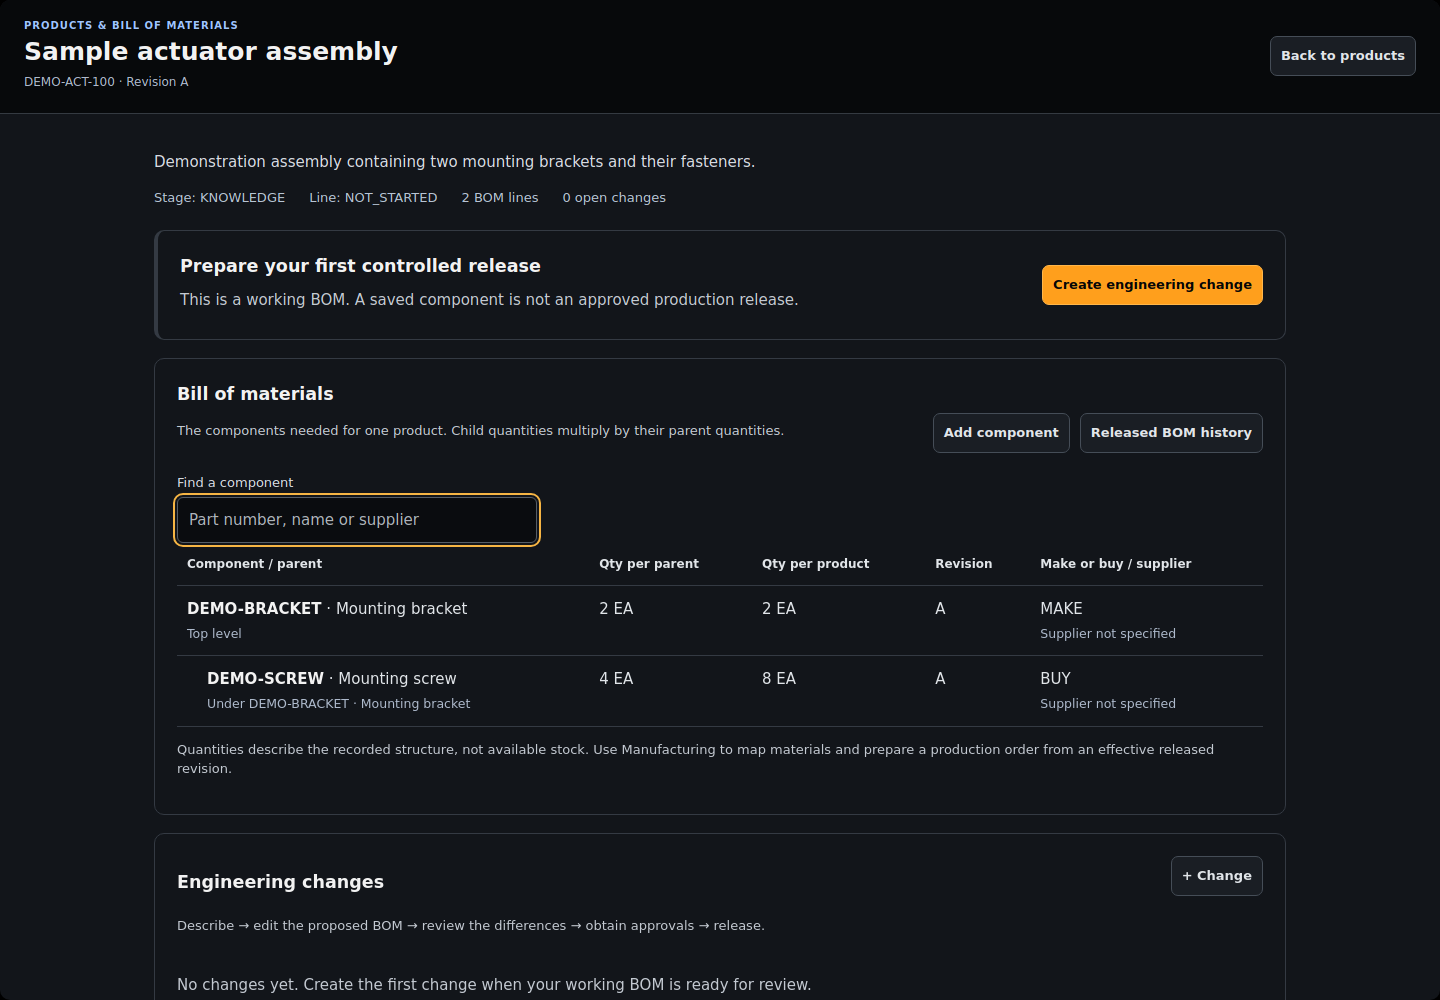Click the 2 EA qty per product for DEMO-BRACKET
The width and height of the screenshot is (1440, 1000).
tap(779, 609)
